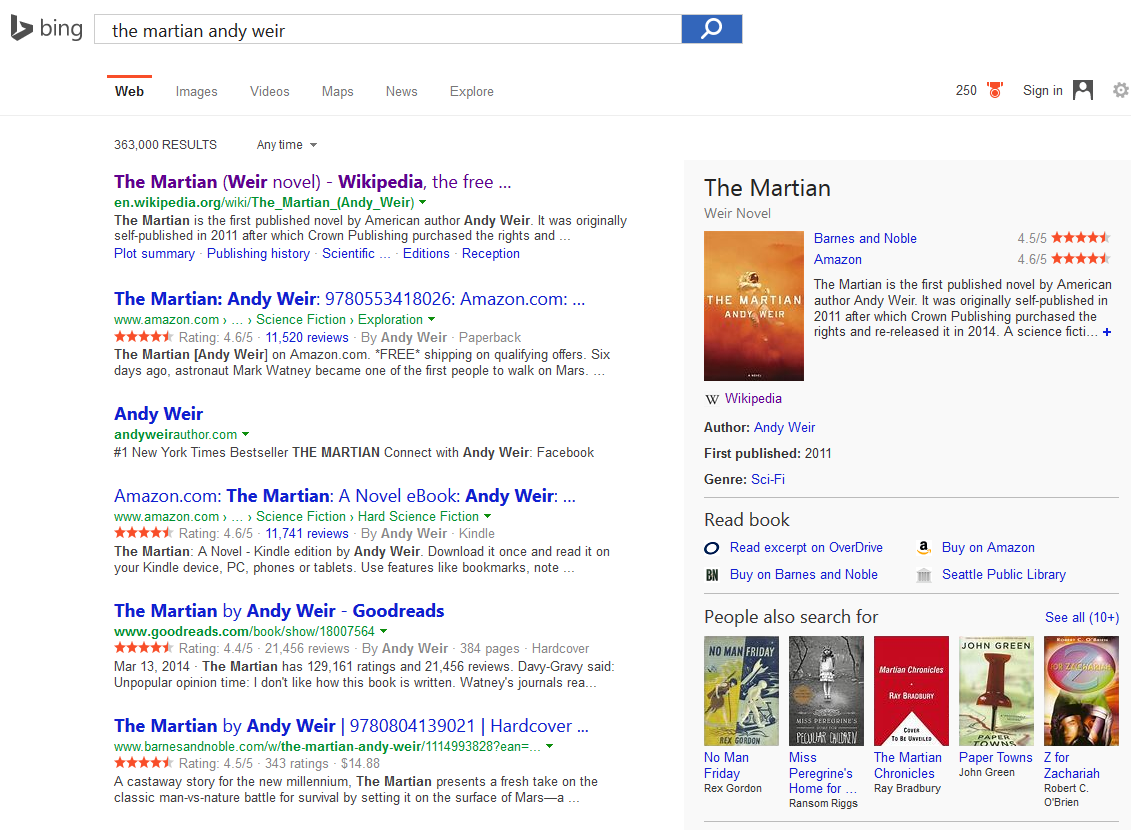Click See all (10+) related searches

coord(1081,617)
